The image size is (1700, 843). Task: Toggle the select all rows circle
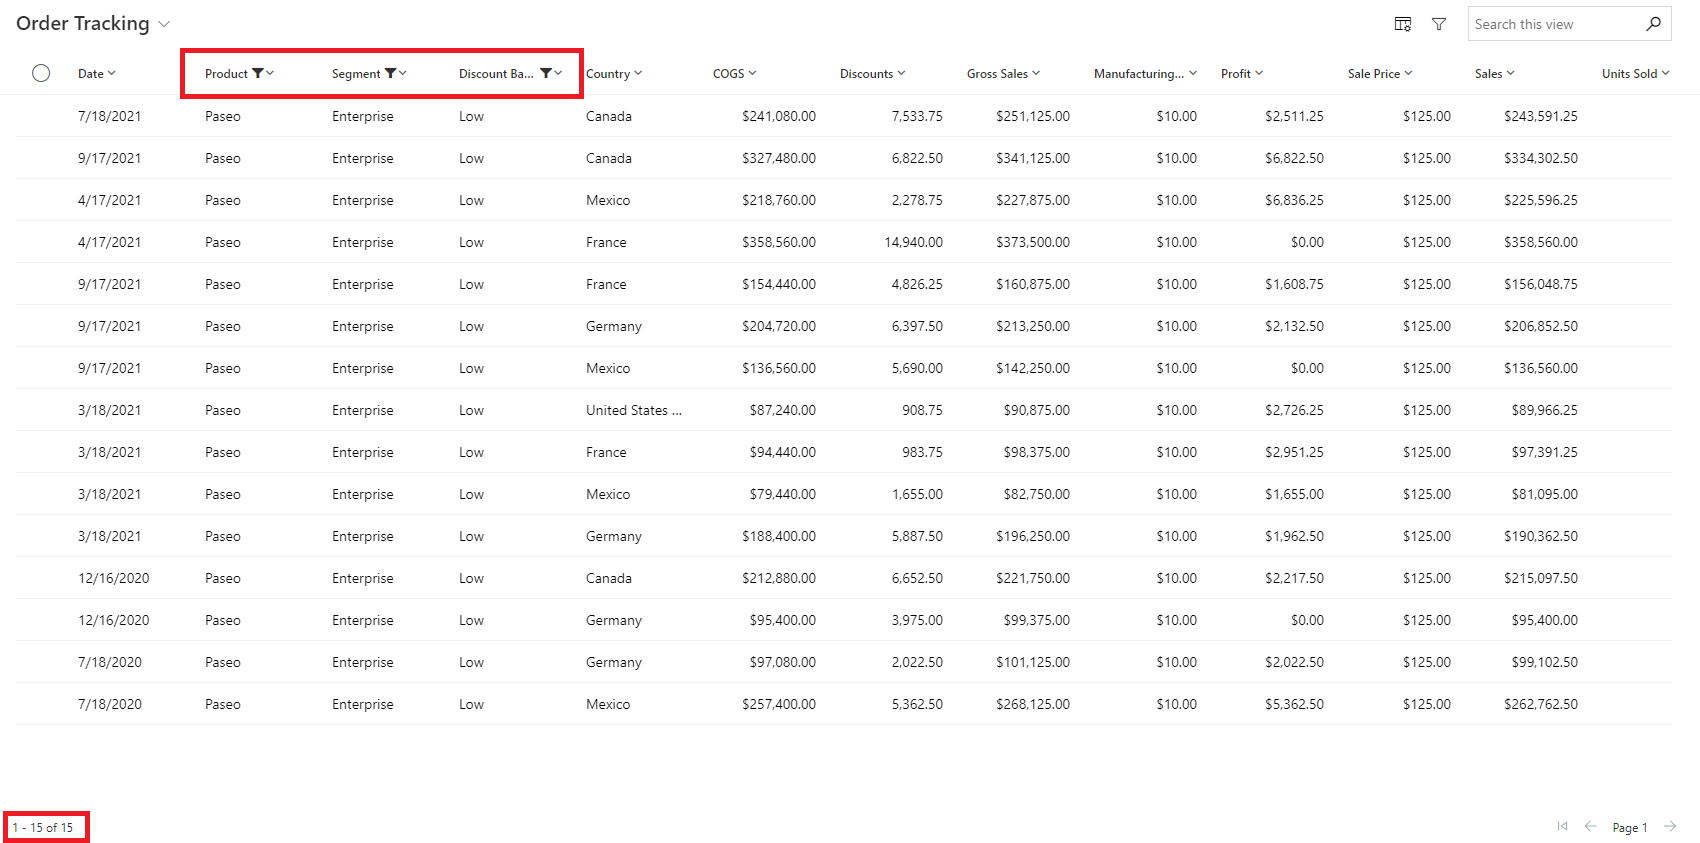(x=41, y=73)
